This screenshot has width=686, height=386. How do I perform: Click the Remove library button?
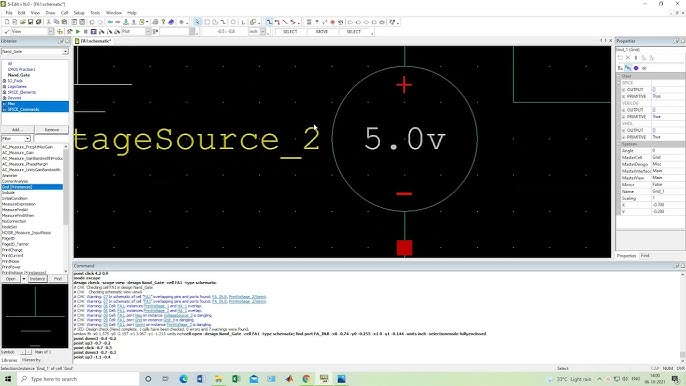pyautogui.click(x=52, y=130)
